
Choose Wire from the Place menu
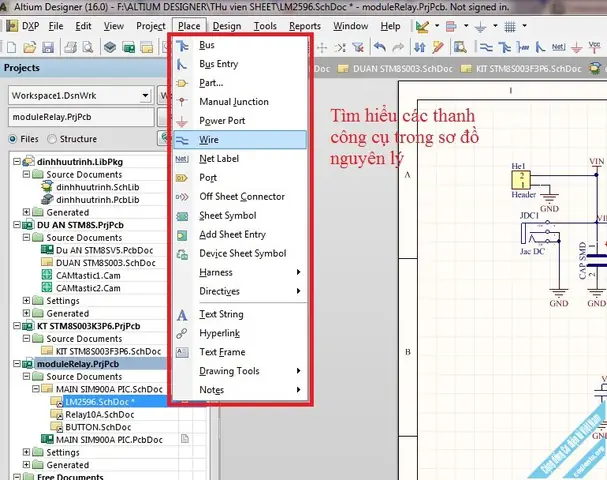click(x=240, y=140)
